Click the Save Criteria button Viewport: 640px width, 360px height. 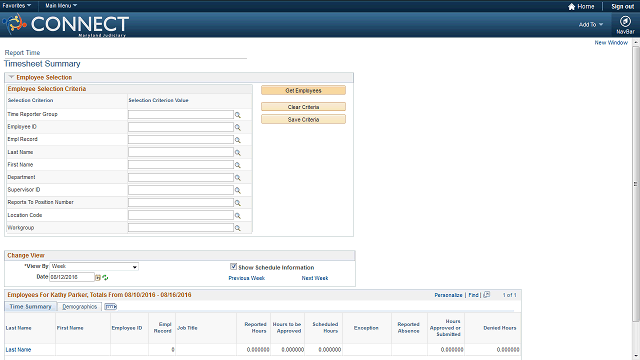[303, 119]
